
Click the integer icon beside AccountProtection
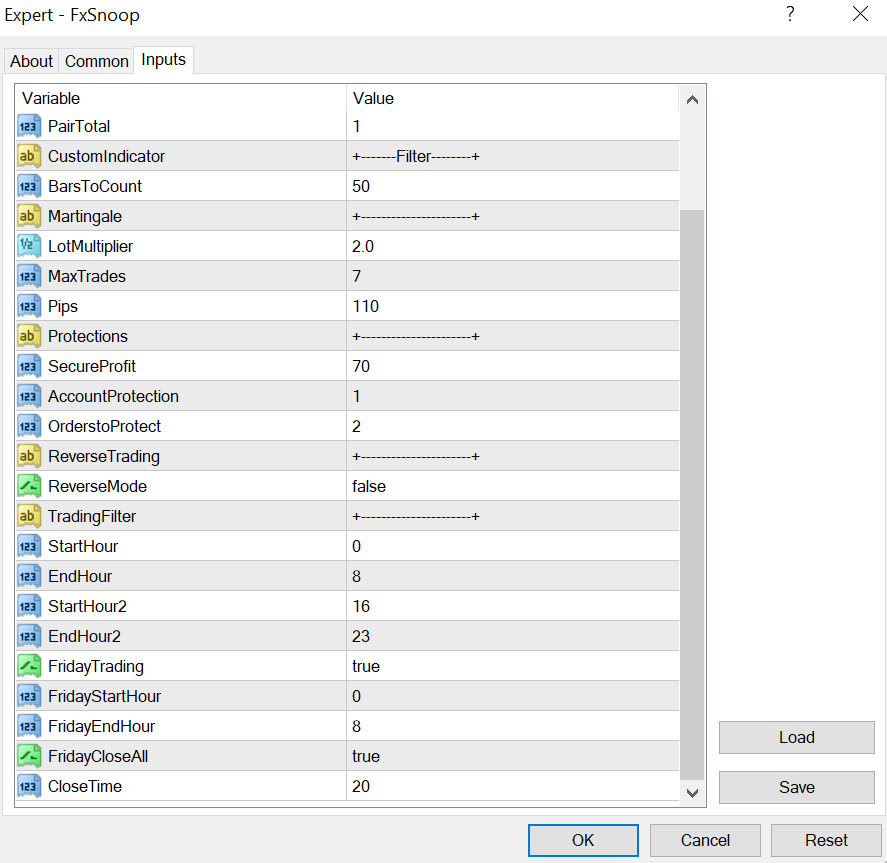[29, 396]
